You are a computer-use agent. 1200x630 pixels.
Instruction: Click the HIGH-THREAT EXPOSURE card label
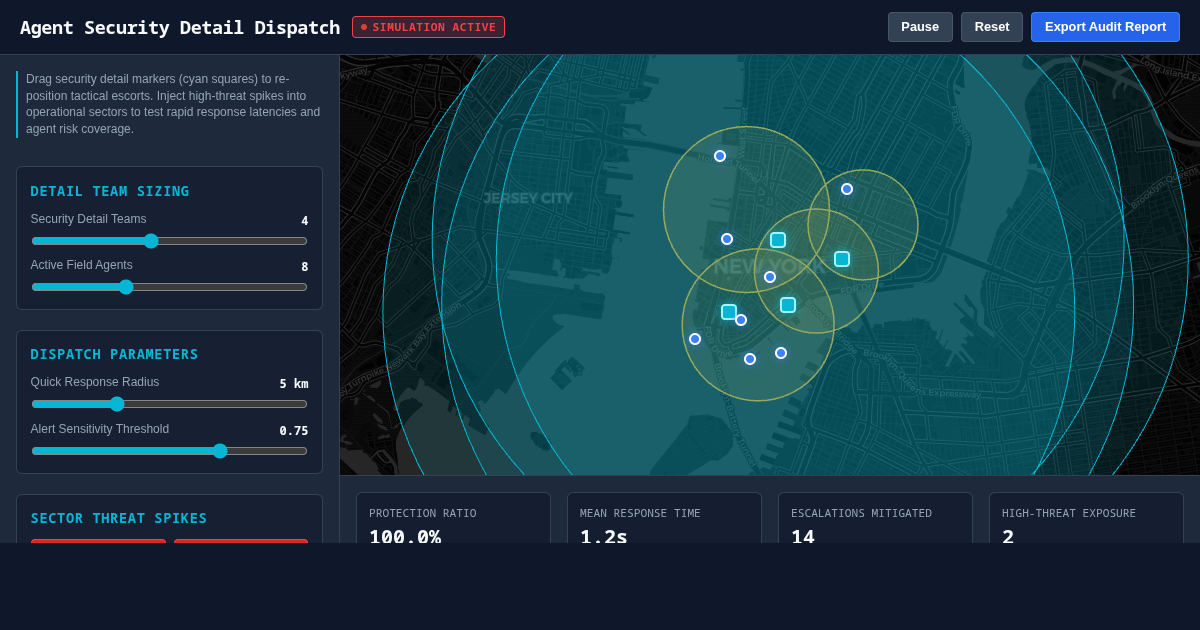(1069, 513)
